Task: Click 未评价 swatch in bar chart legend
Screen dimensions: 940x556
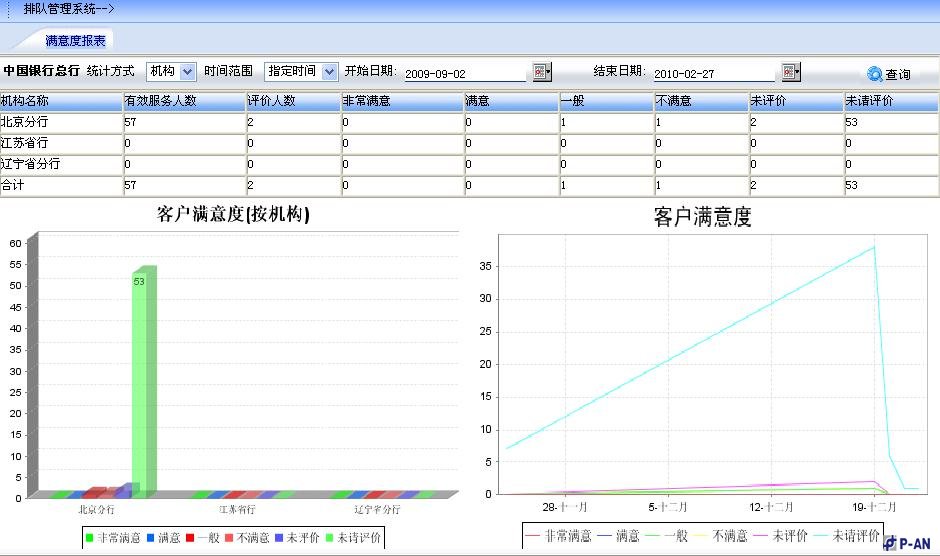Action: click(x=279, y=537)
